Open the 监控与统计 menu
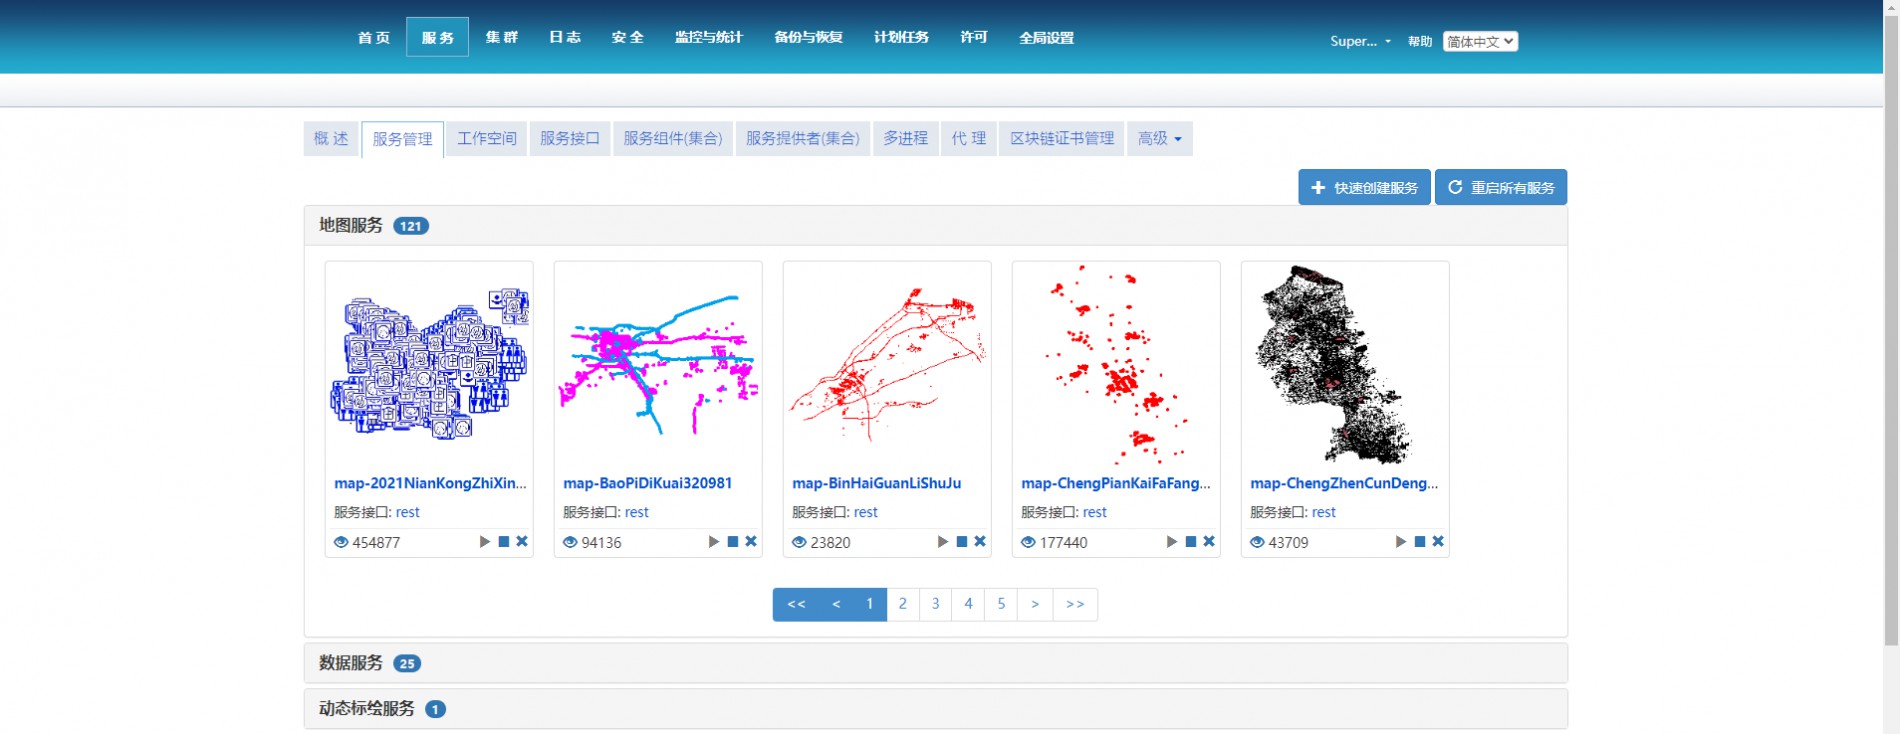The image size is (1900, 734). (x=709, y=37)
